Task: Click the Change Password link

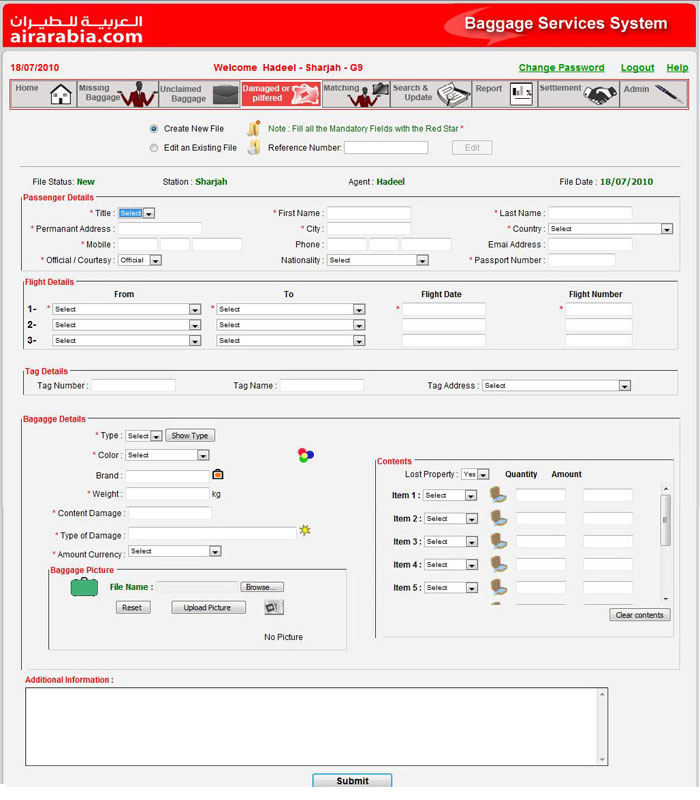Action: pos(561,68)
